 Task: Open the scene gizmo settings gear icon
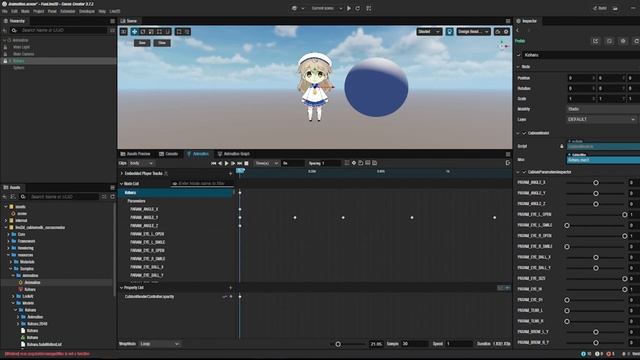point(506,31)
